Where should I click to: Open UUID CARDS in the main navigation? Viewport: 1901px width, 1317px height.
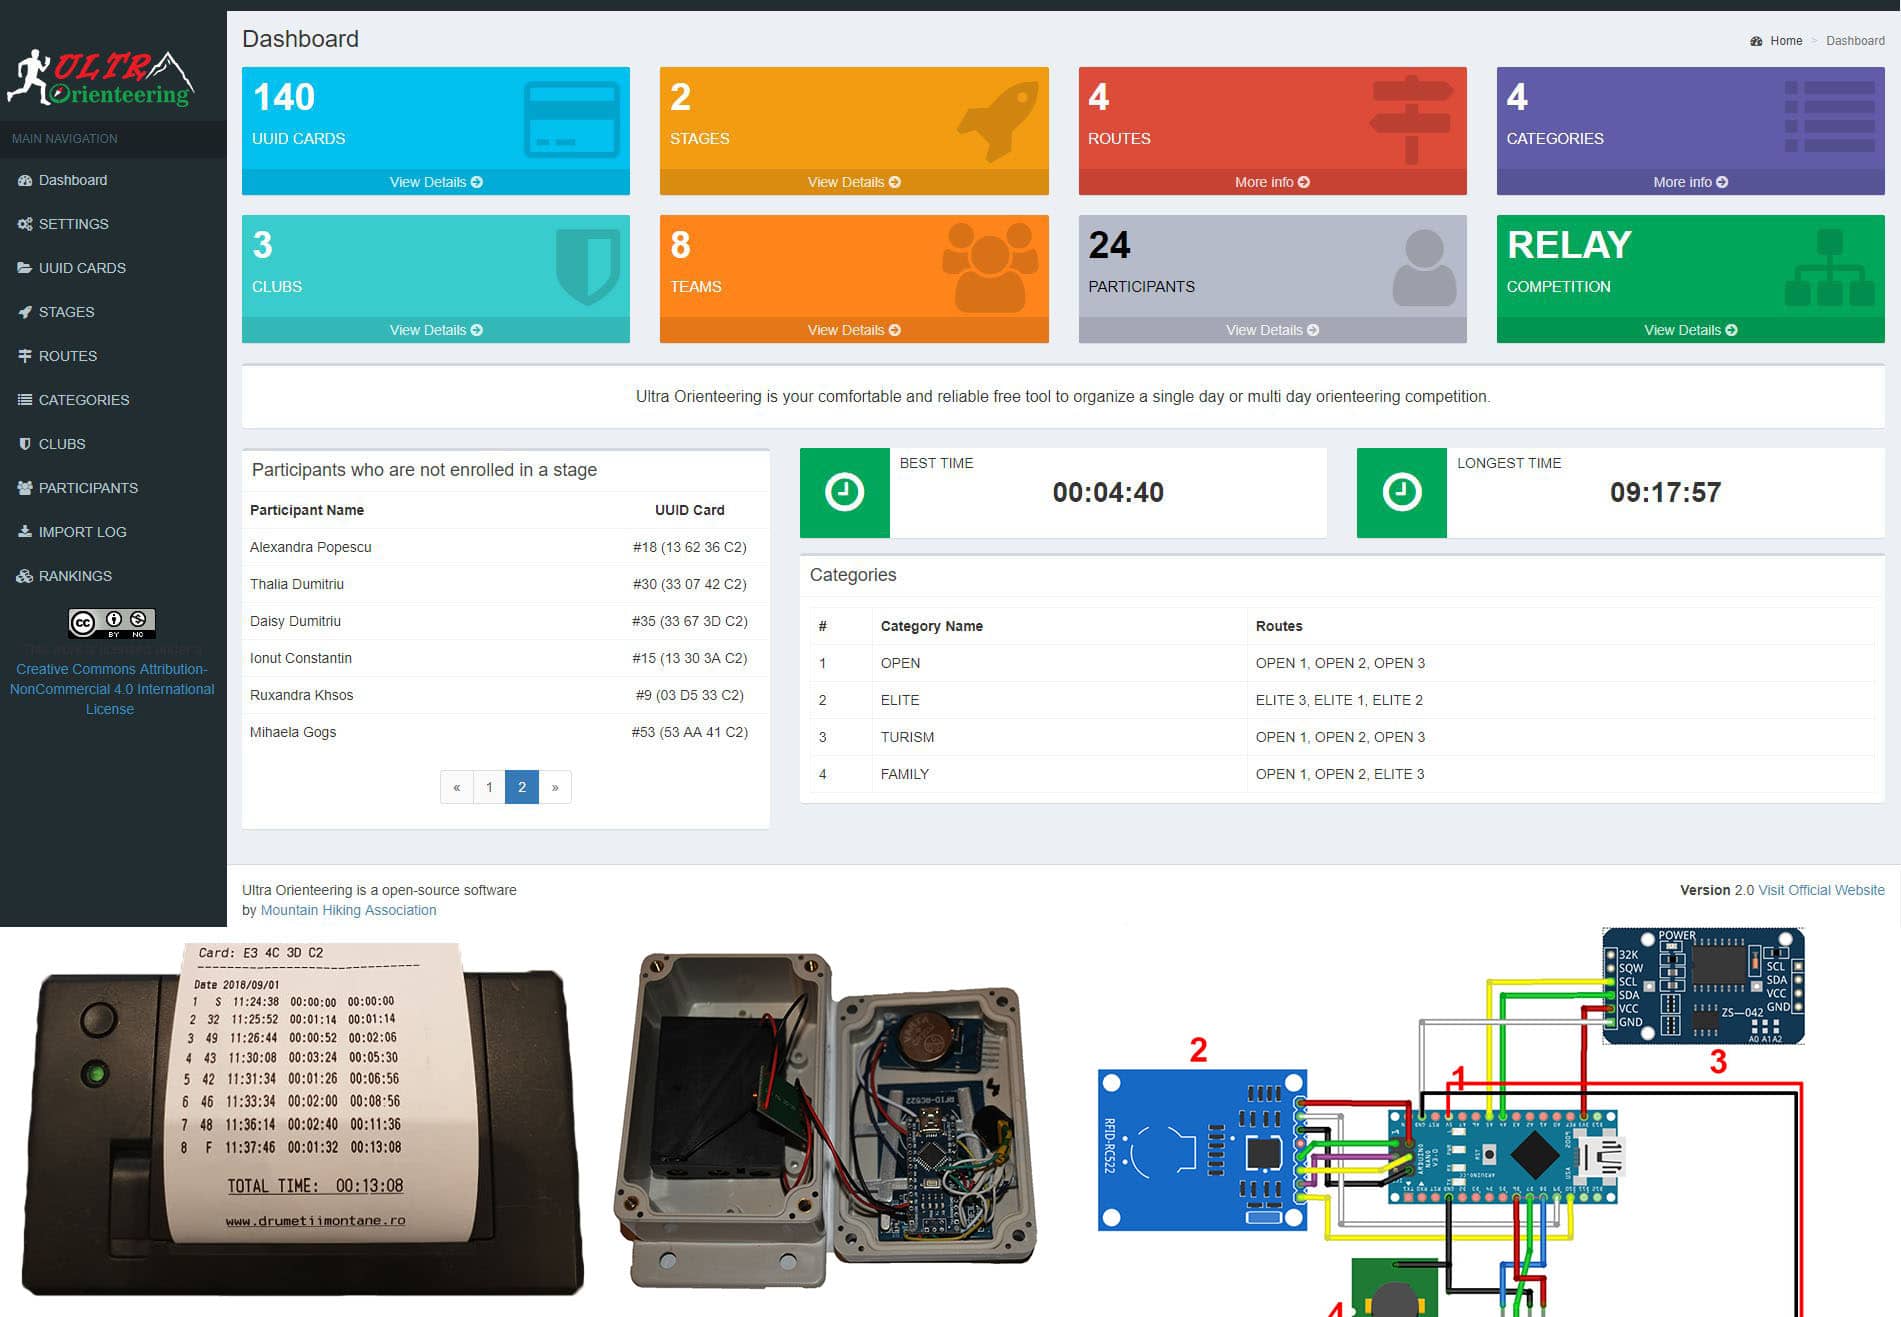pyautogui.click(x=113, y=268)
